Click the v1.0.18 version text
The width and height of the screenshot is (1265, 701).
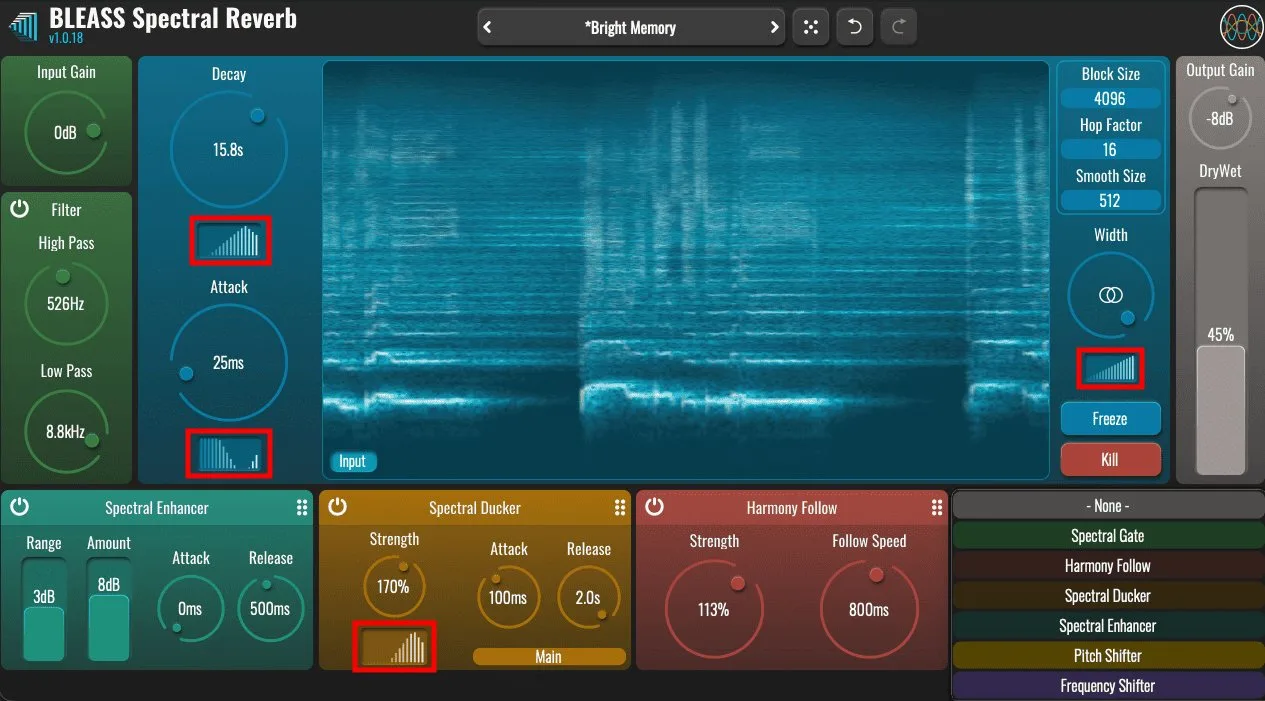(67, 39)
